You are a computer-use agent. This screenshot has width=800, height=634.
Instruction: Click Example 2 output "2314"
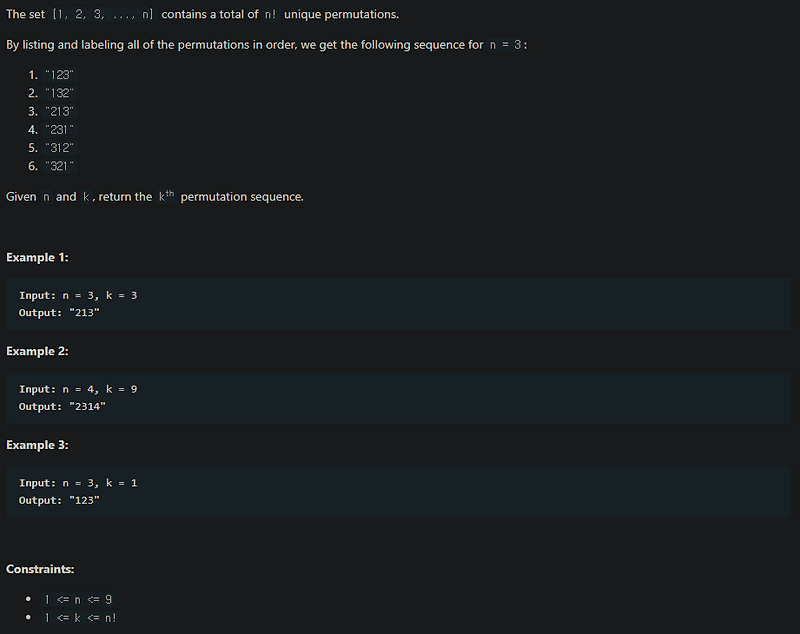click(x=62, y=407)
